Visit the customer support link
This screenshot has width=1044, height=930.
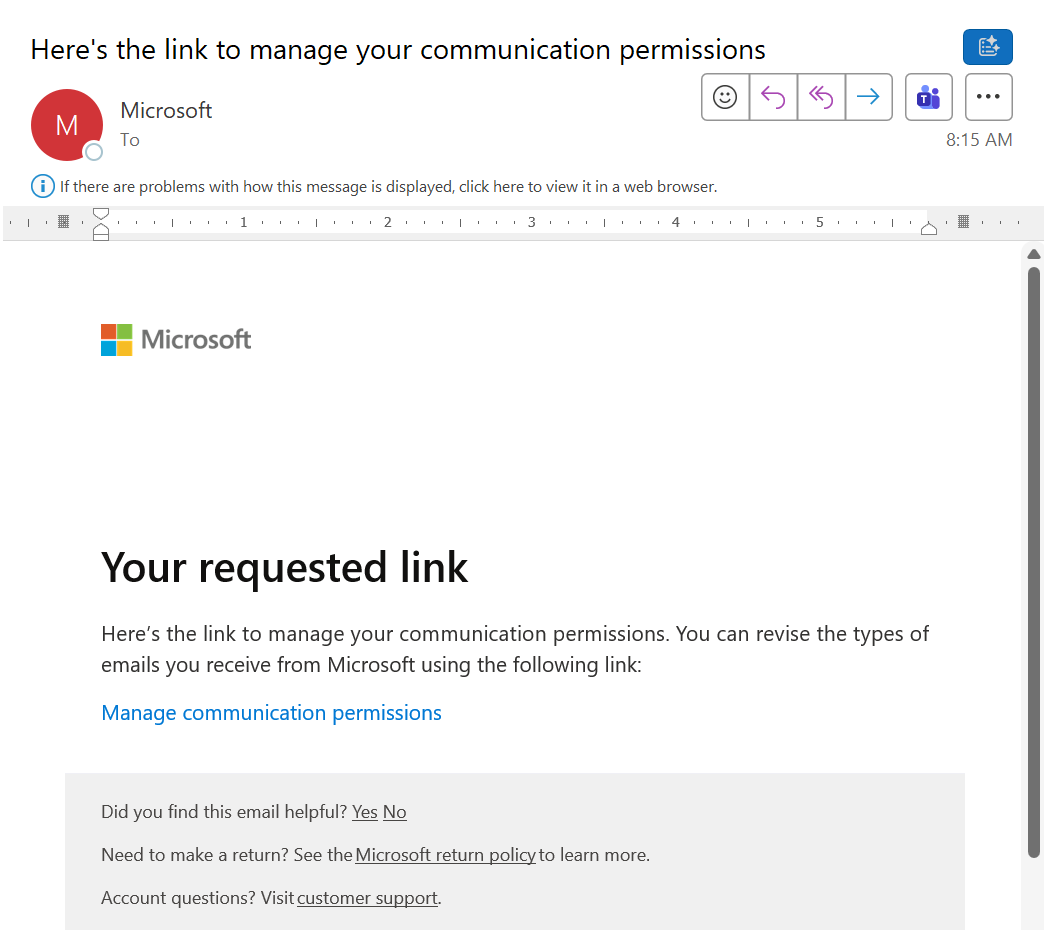(x=368, y=898)
